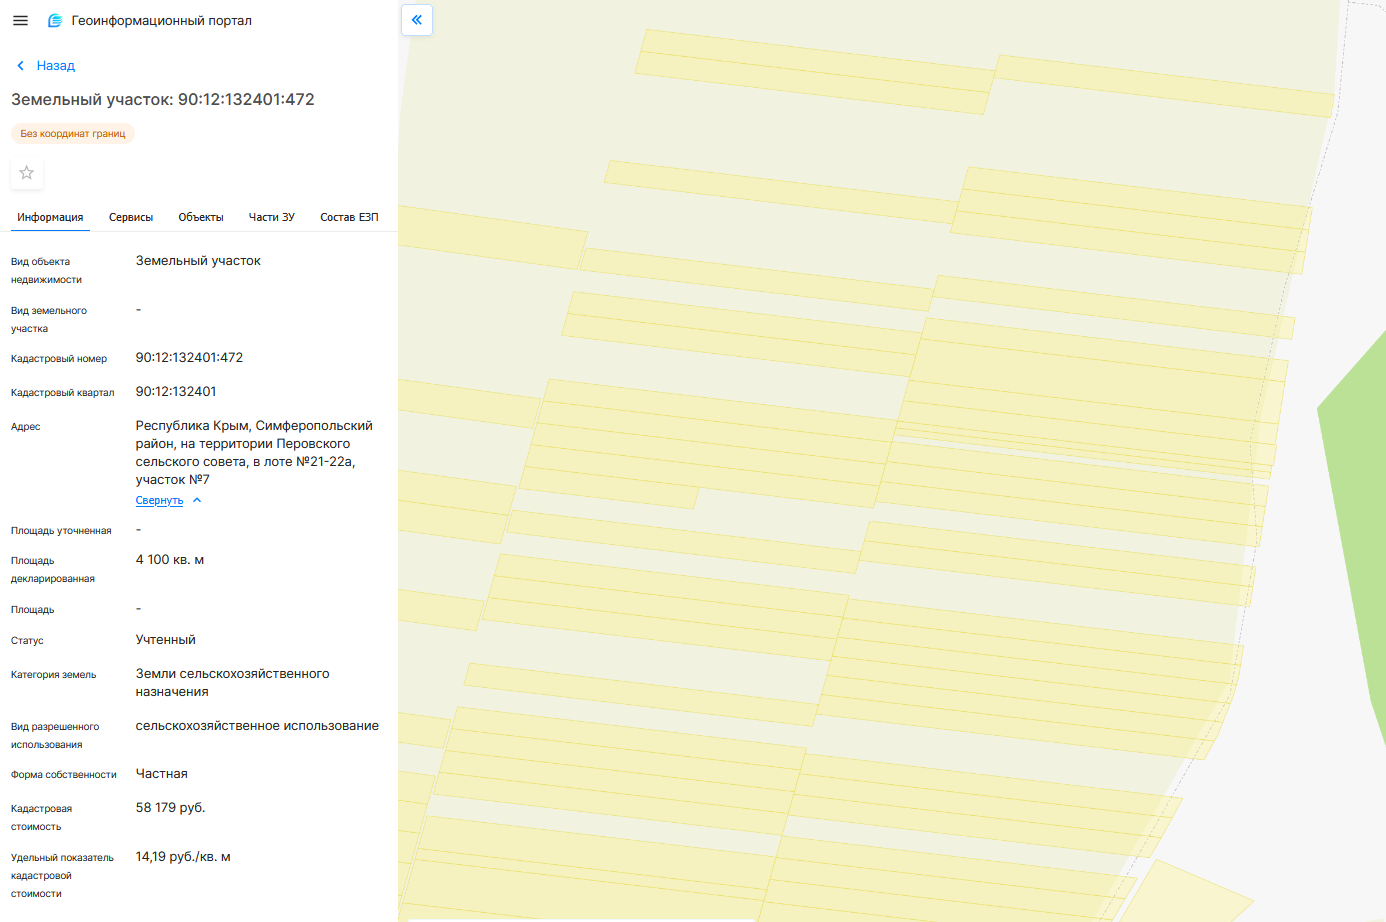Click the cadastral quarter value 90:12:132401
Screen dimensions: 1386x922
coord(176,391)
